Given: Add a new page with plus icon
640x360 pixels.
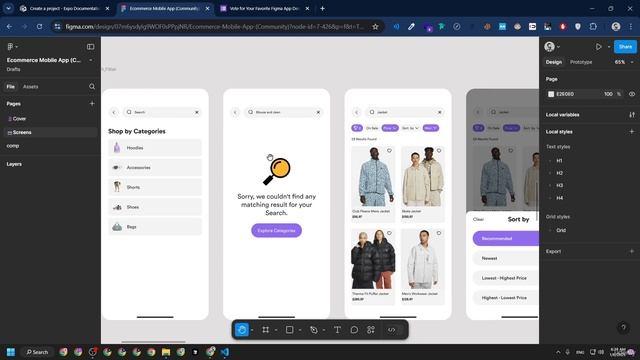Looking at the screenshot, I should point(92,104).
